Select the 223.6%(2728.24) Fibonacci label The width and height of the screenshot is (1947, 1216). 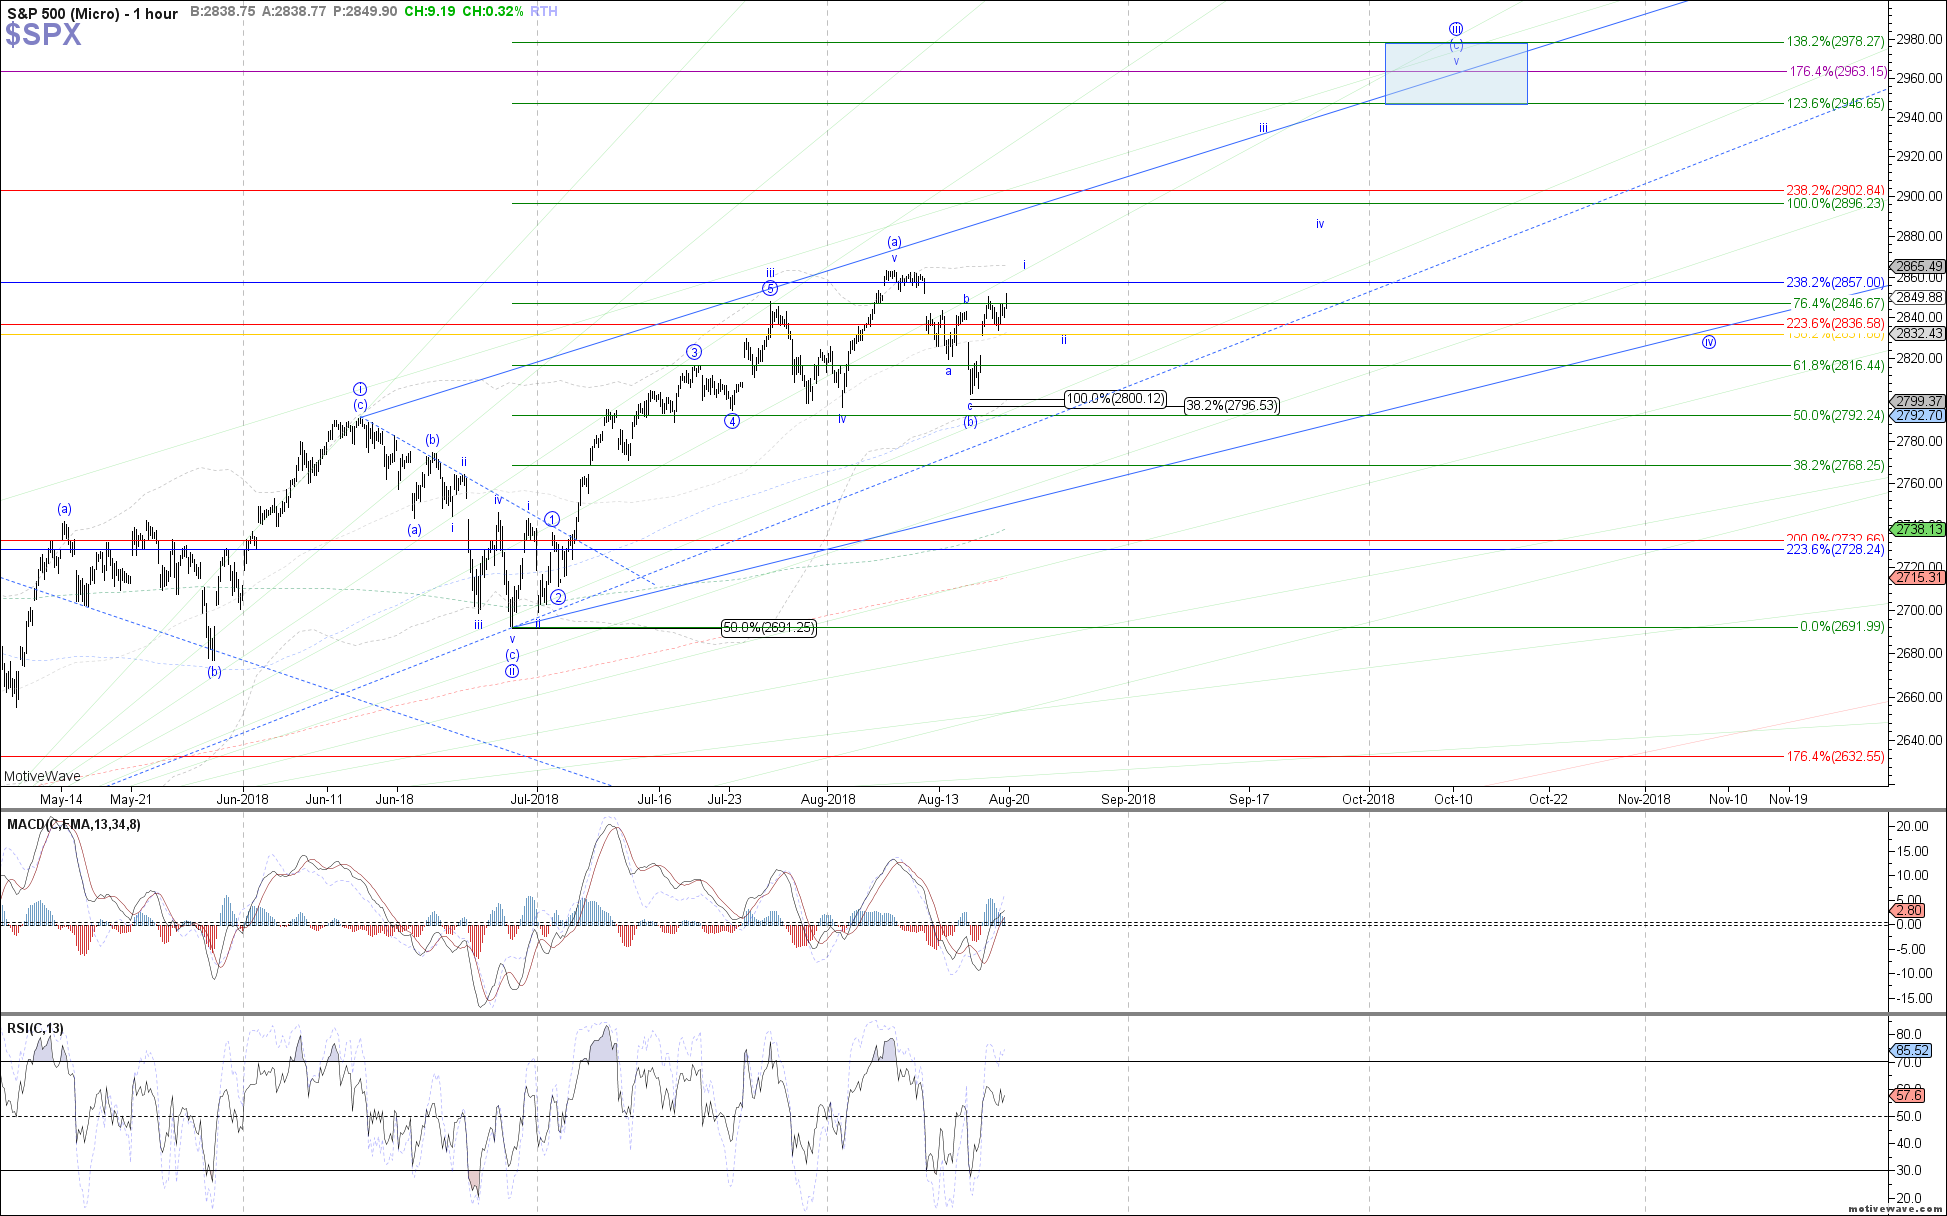[1835, 549]
